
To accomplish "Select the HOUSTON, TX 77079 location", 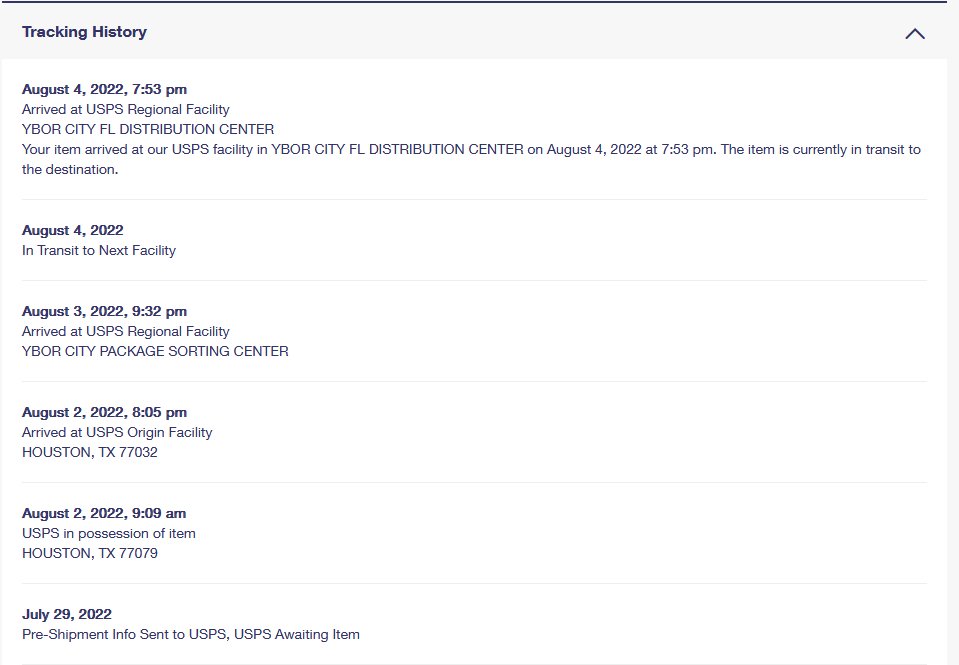I will (89, 553).
